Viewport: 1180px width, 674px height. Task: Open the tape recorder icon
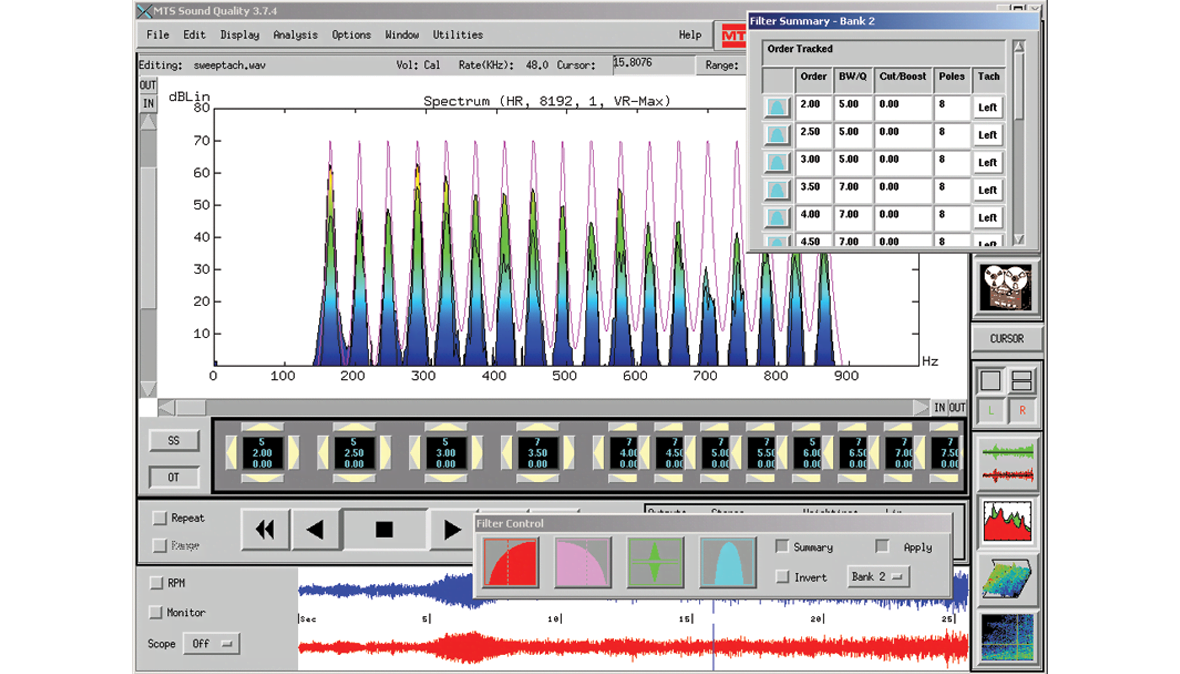click(x=1006, y=287)
